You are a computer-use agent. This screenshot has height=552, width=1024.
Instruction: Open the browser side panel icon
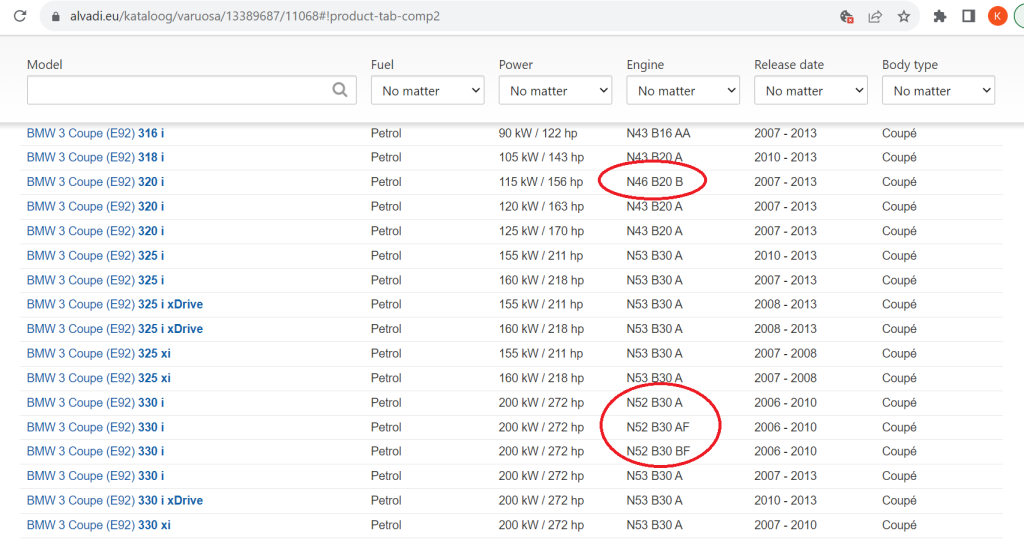point(968,16)
